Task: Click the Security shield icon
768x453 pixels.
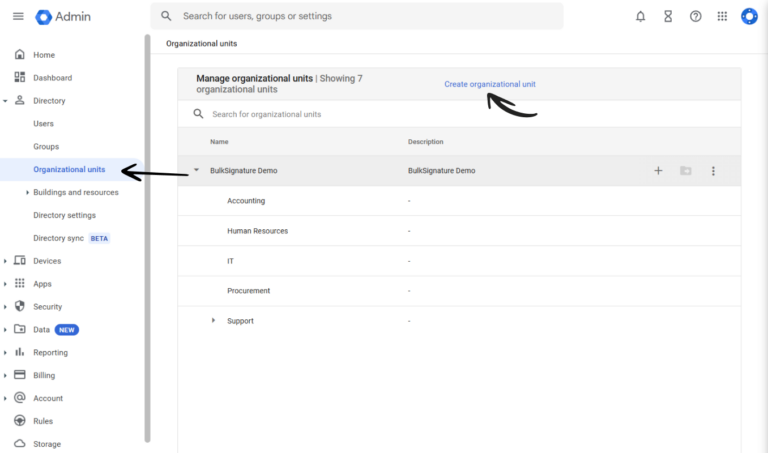Action: [x=20, y=306]
